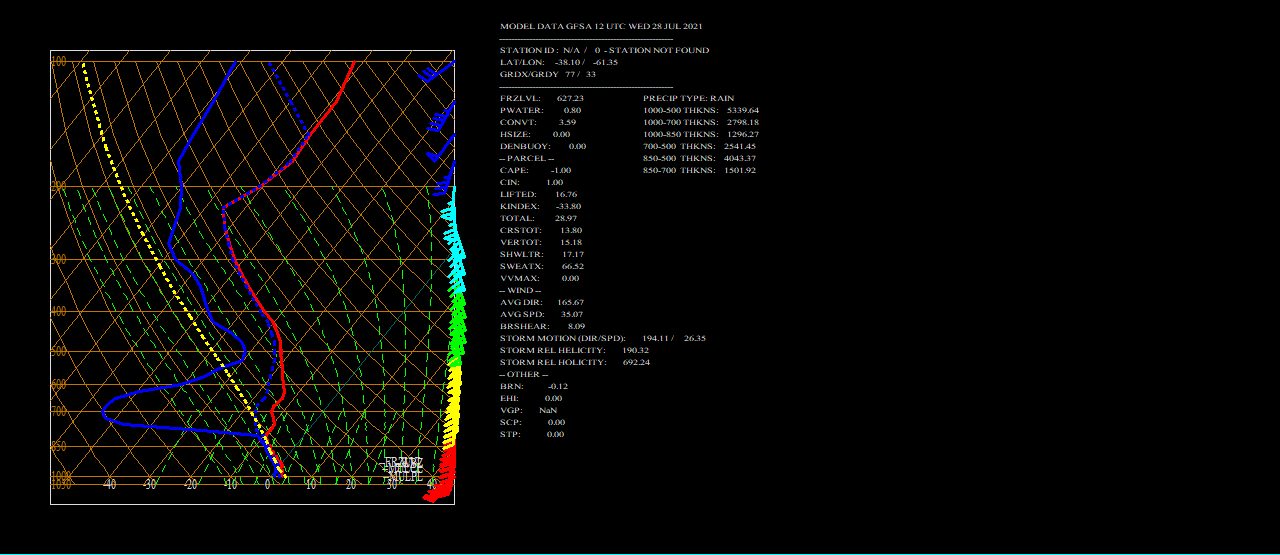Select STORM REL HELICITY 190.32 line
The height and width of the screenshot is (555, 1280).
[x=574, y=350]
